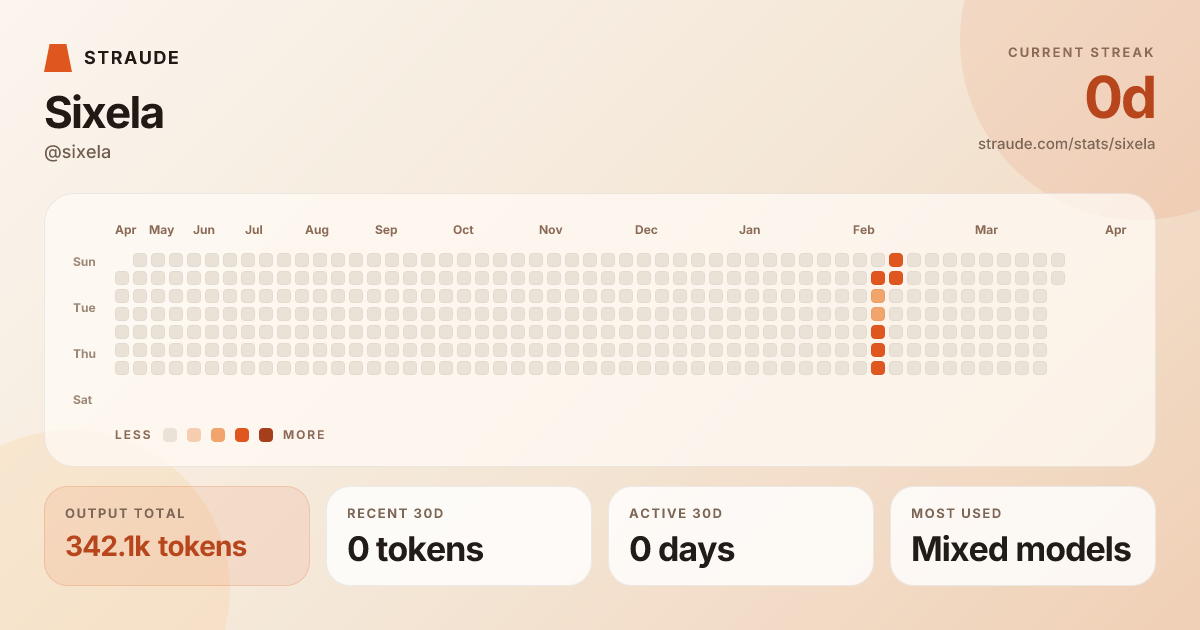
Task: Open the straude.com/stats/sixela link
Action: coord(1066,144)
